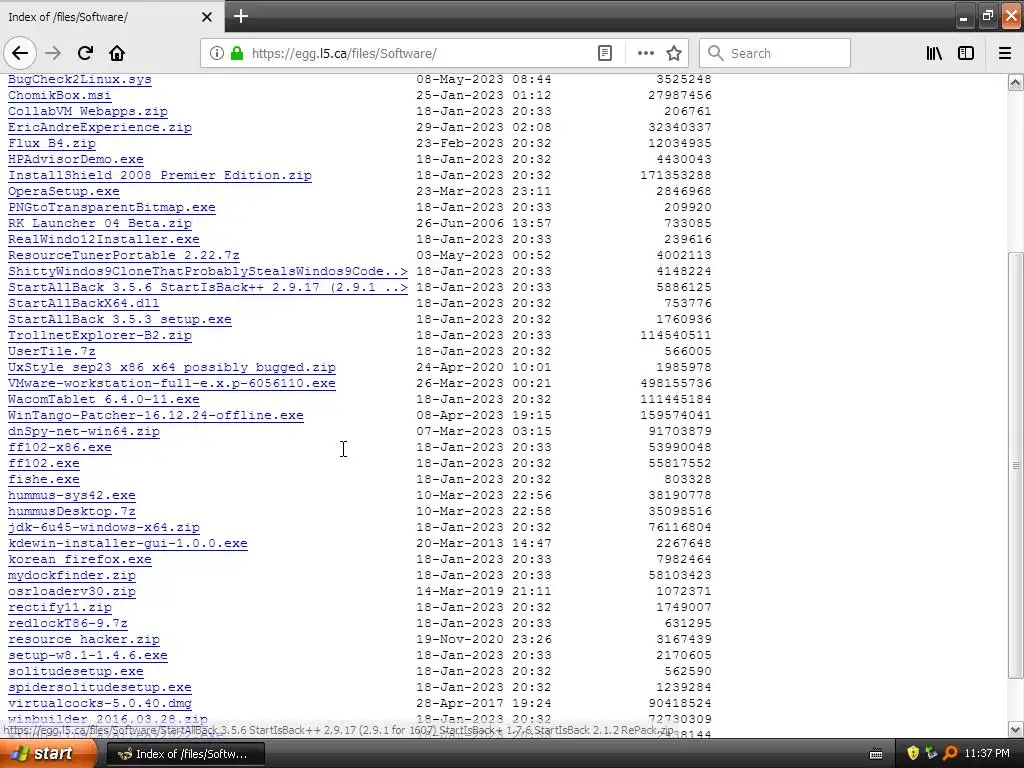Reload the current page
This screenshot has height=768, width=1024.
tap(85, 54)
